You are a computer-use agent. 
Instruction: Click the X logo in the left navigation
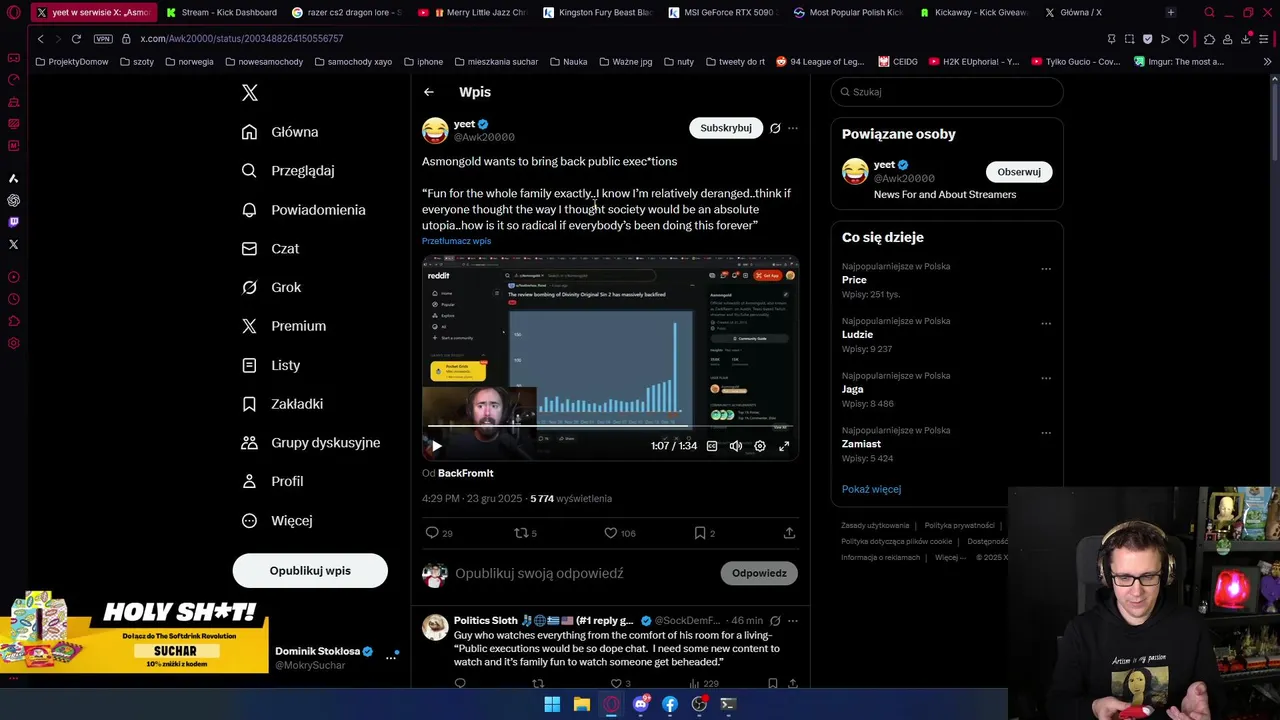[250, 93]
